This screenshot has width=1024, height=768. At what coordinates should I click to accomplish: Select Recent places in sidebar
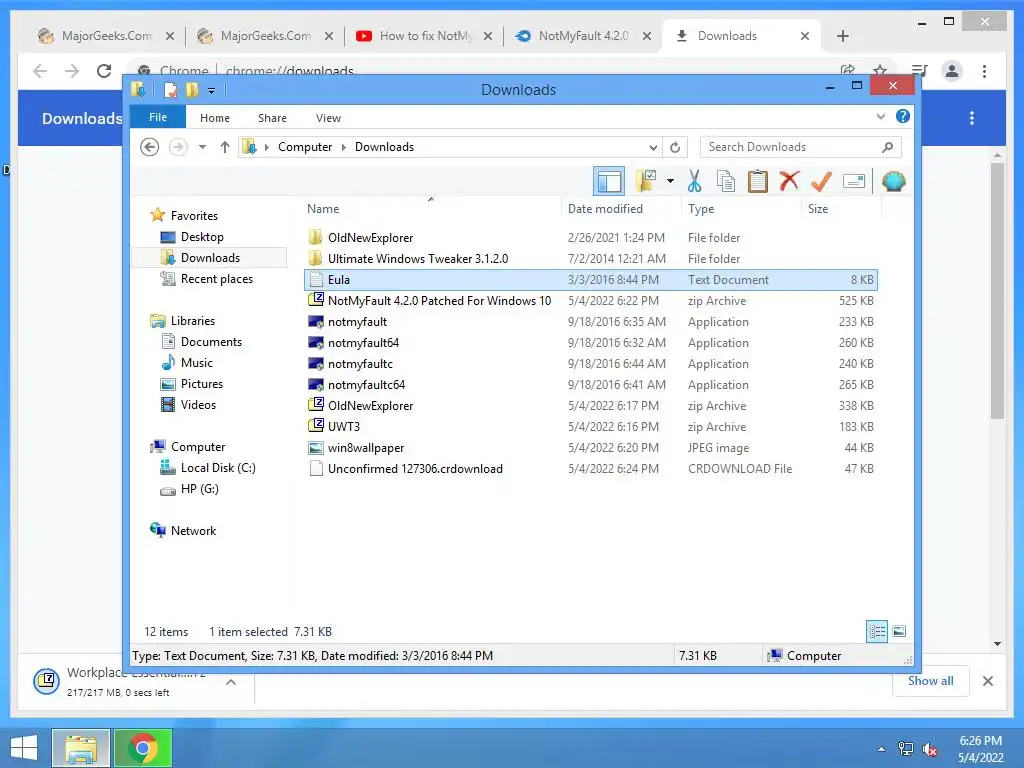click(216, 279)
